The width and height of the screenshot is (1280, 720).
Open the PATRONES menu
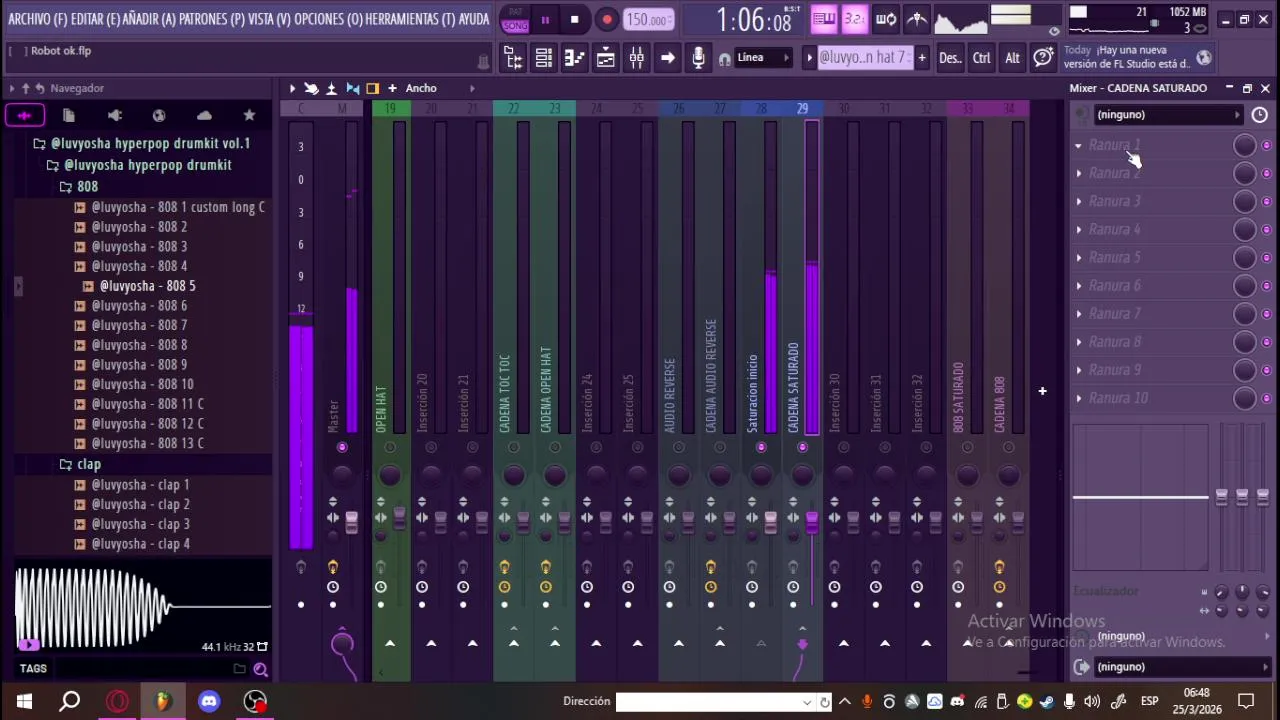[x=211, y=19]
